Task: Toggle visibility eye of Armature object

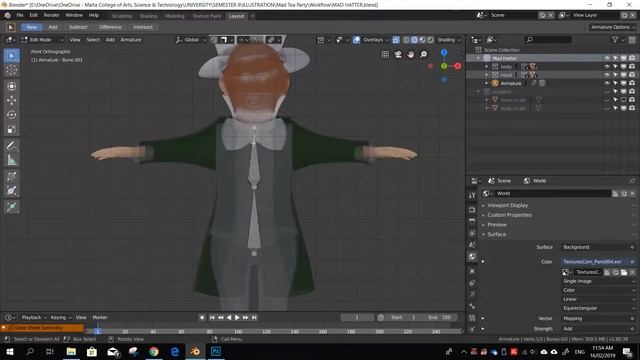Action: [x=607, y=83]
